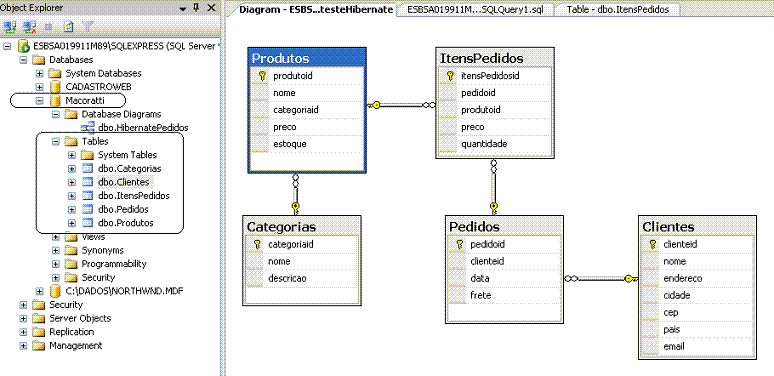Expand the Management folder
774x376 pixels.
click(x=23, y=345)
